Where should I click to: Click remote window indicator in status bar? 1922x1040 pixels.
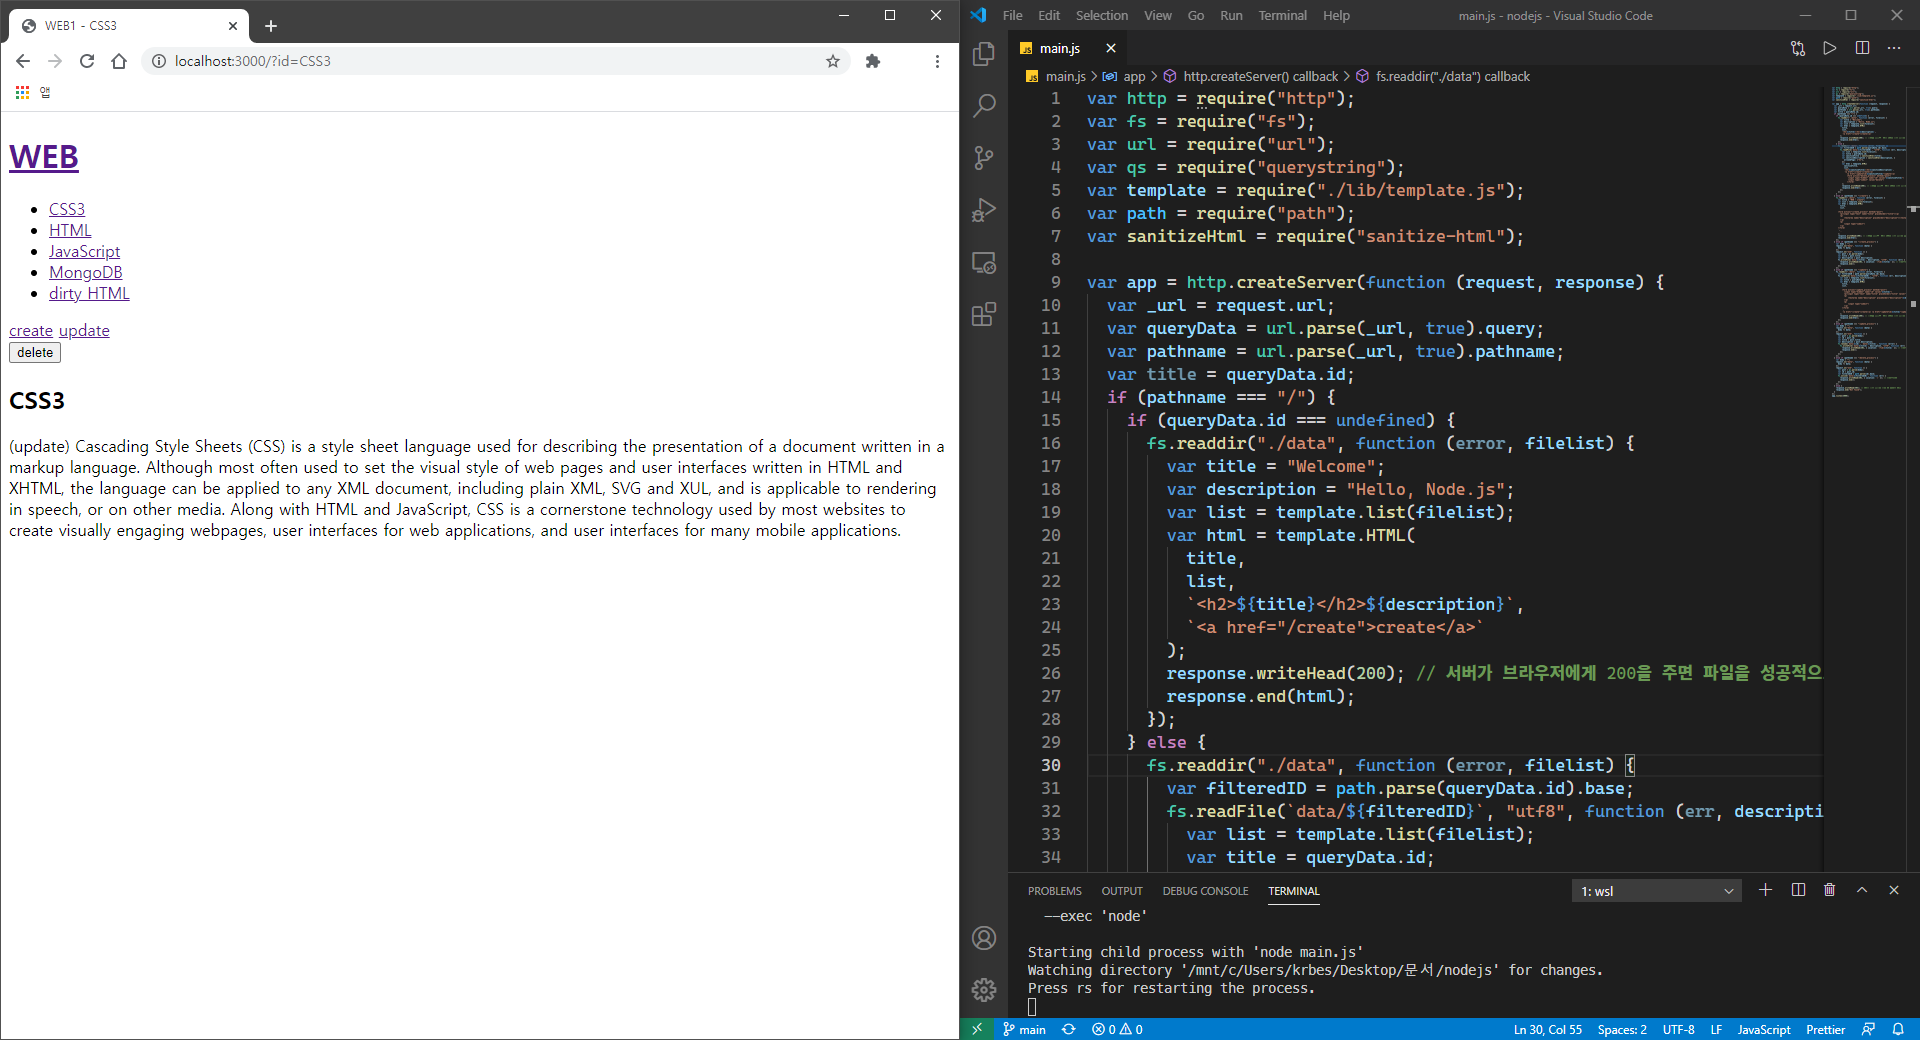tap(977, 1029)
